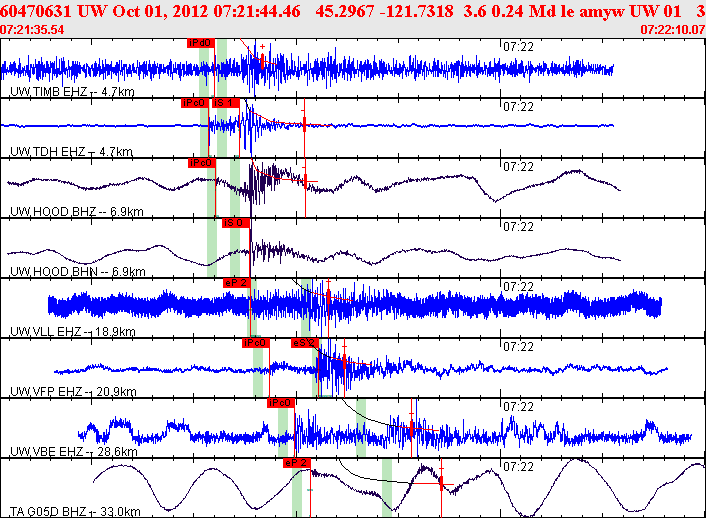Viewport: 706px width, 518px height.
Task: Click the coda end marker on G05D trace
Action: point(441,483)
